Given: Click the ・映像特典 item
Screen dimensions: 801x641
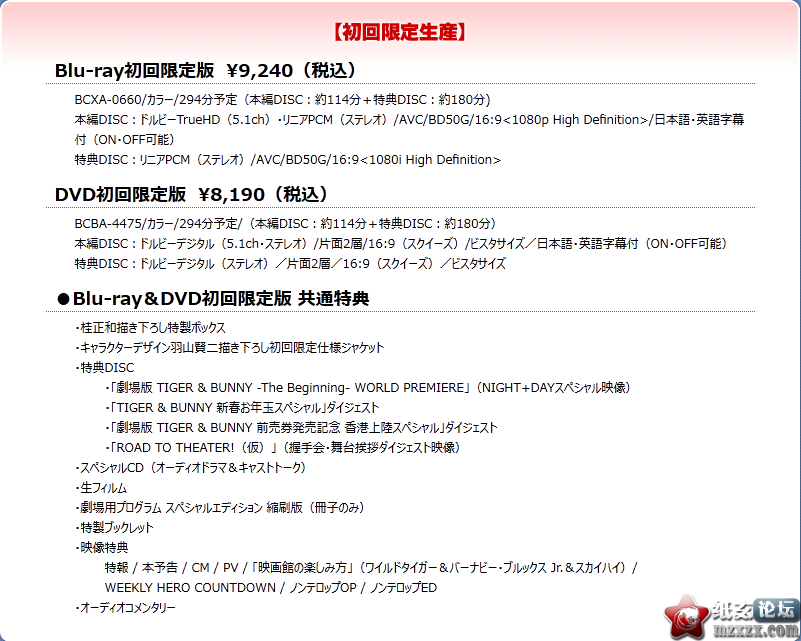Looking at the screenshot, I should (x=101, y=548).
